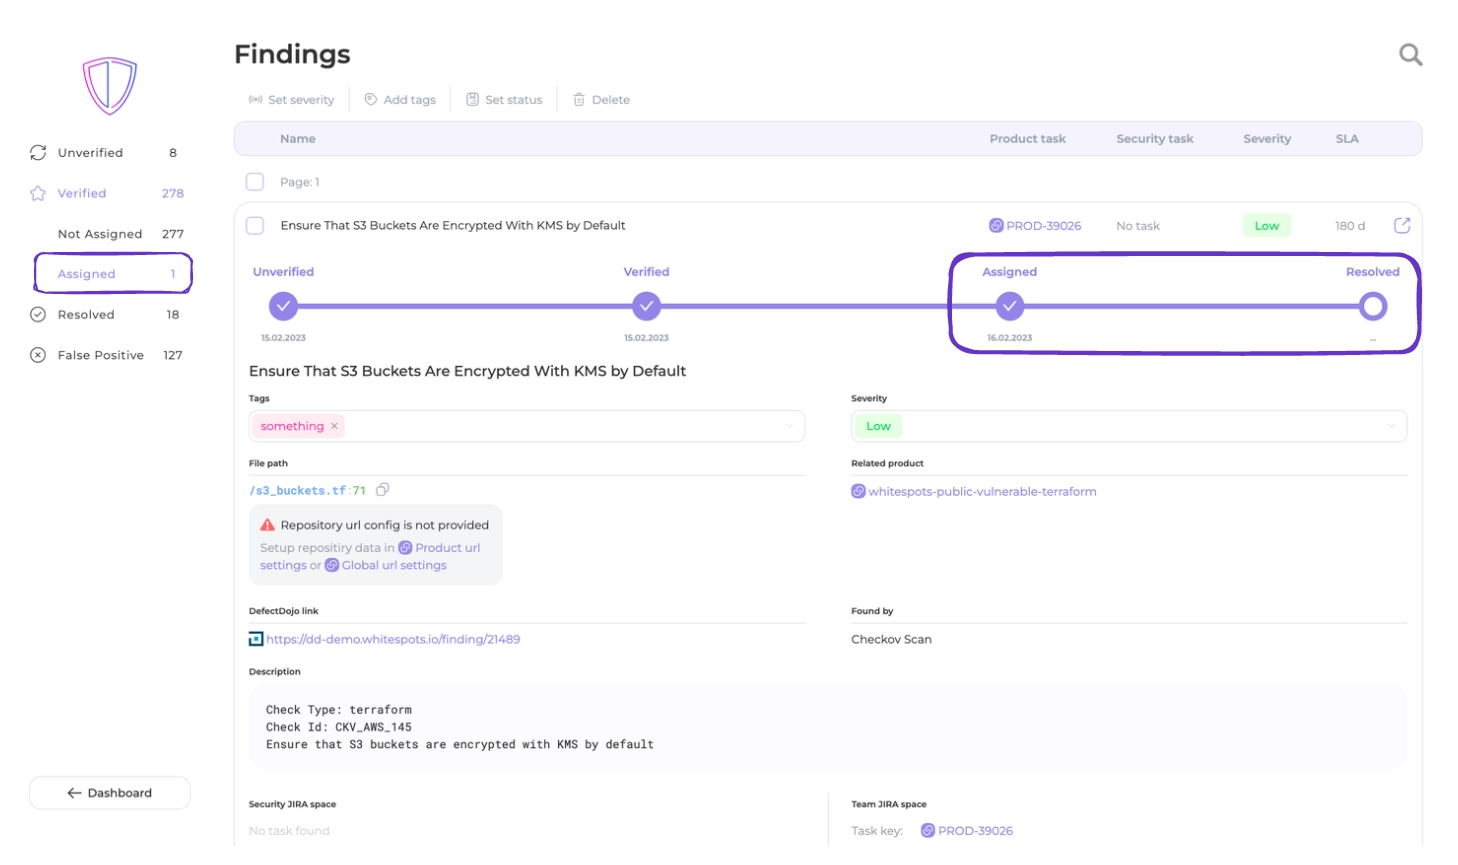Open the DefectDojo finding/21489 link
Viewport: 1458px width, 865px height.
392,639
